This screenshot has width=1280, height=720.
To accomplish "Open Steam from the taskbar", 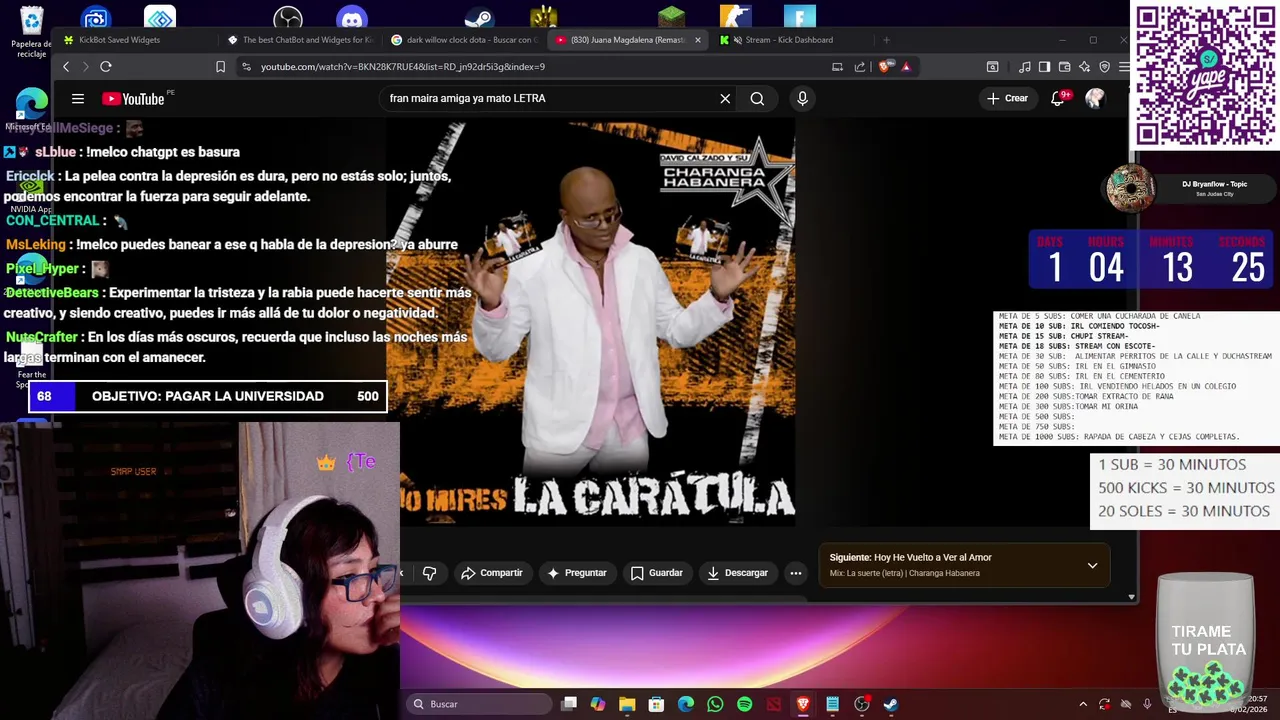I will pos(890,704).
